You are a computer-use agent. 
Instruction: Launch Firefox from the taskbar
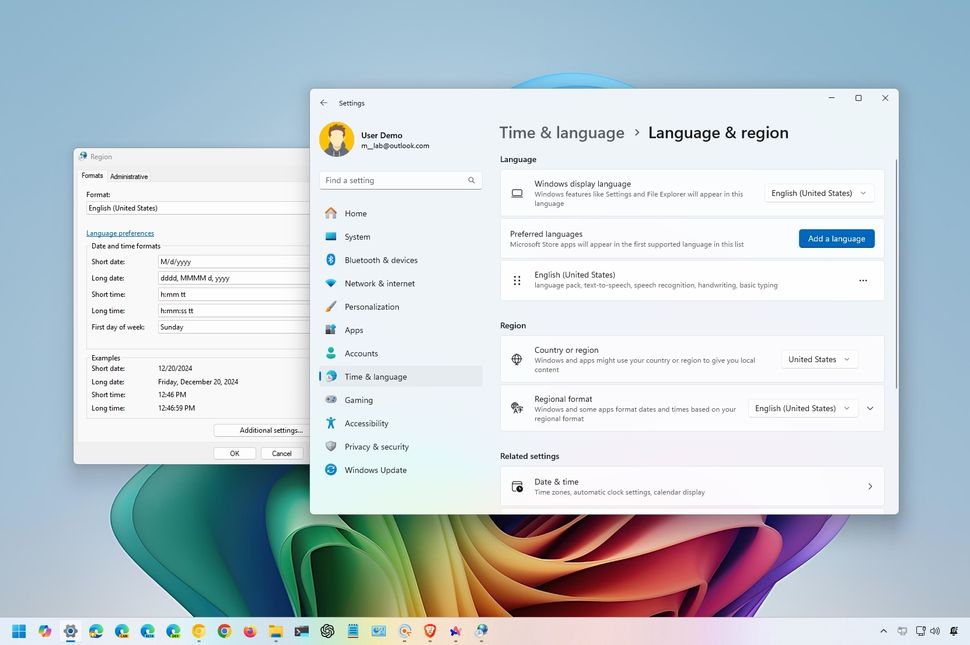click(247, 632)
